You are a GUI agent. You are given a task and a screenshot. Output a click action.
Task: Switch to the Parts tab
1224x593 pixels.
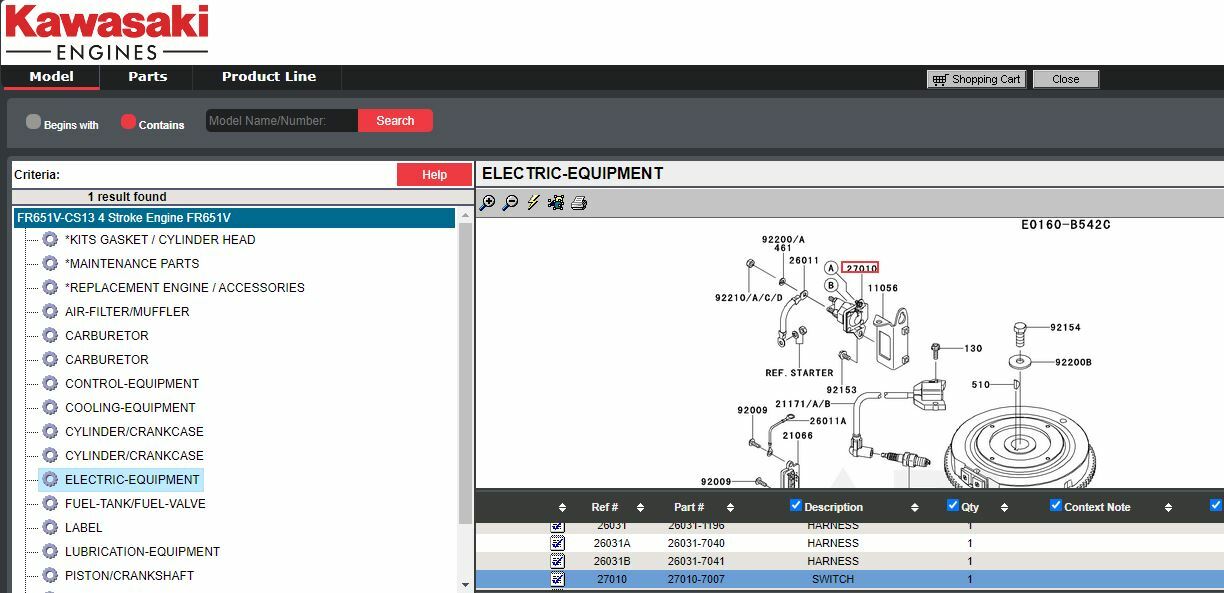tap(147, 77)
